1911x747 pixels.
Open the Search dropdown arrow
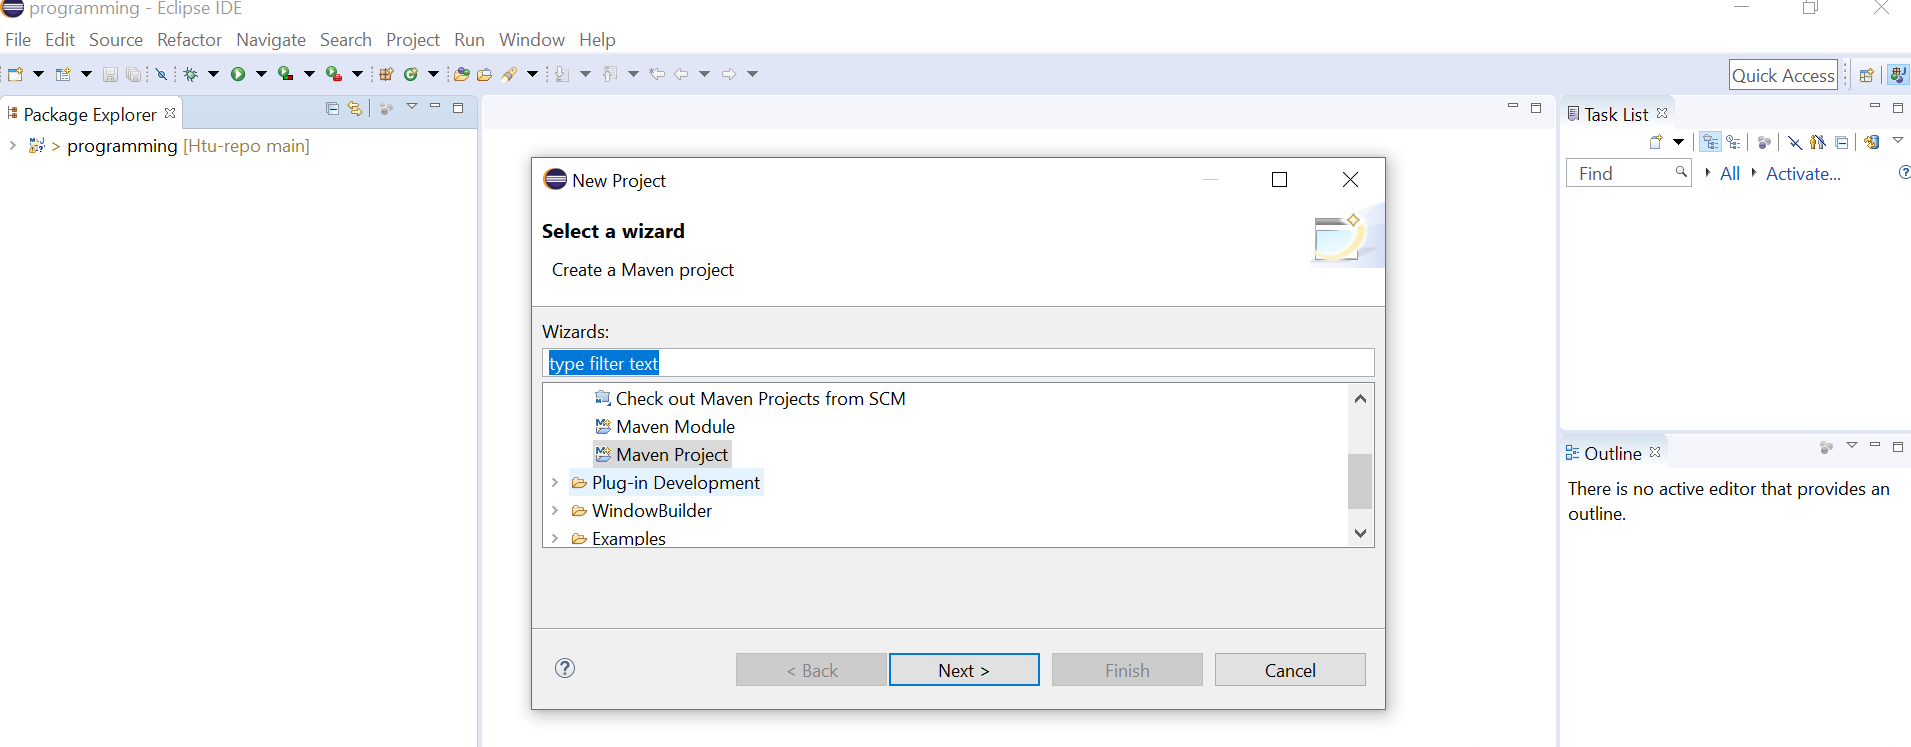(532, 74)
